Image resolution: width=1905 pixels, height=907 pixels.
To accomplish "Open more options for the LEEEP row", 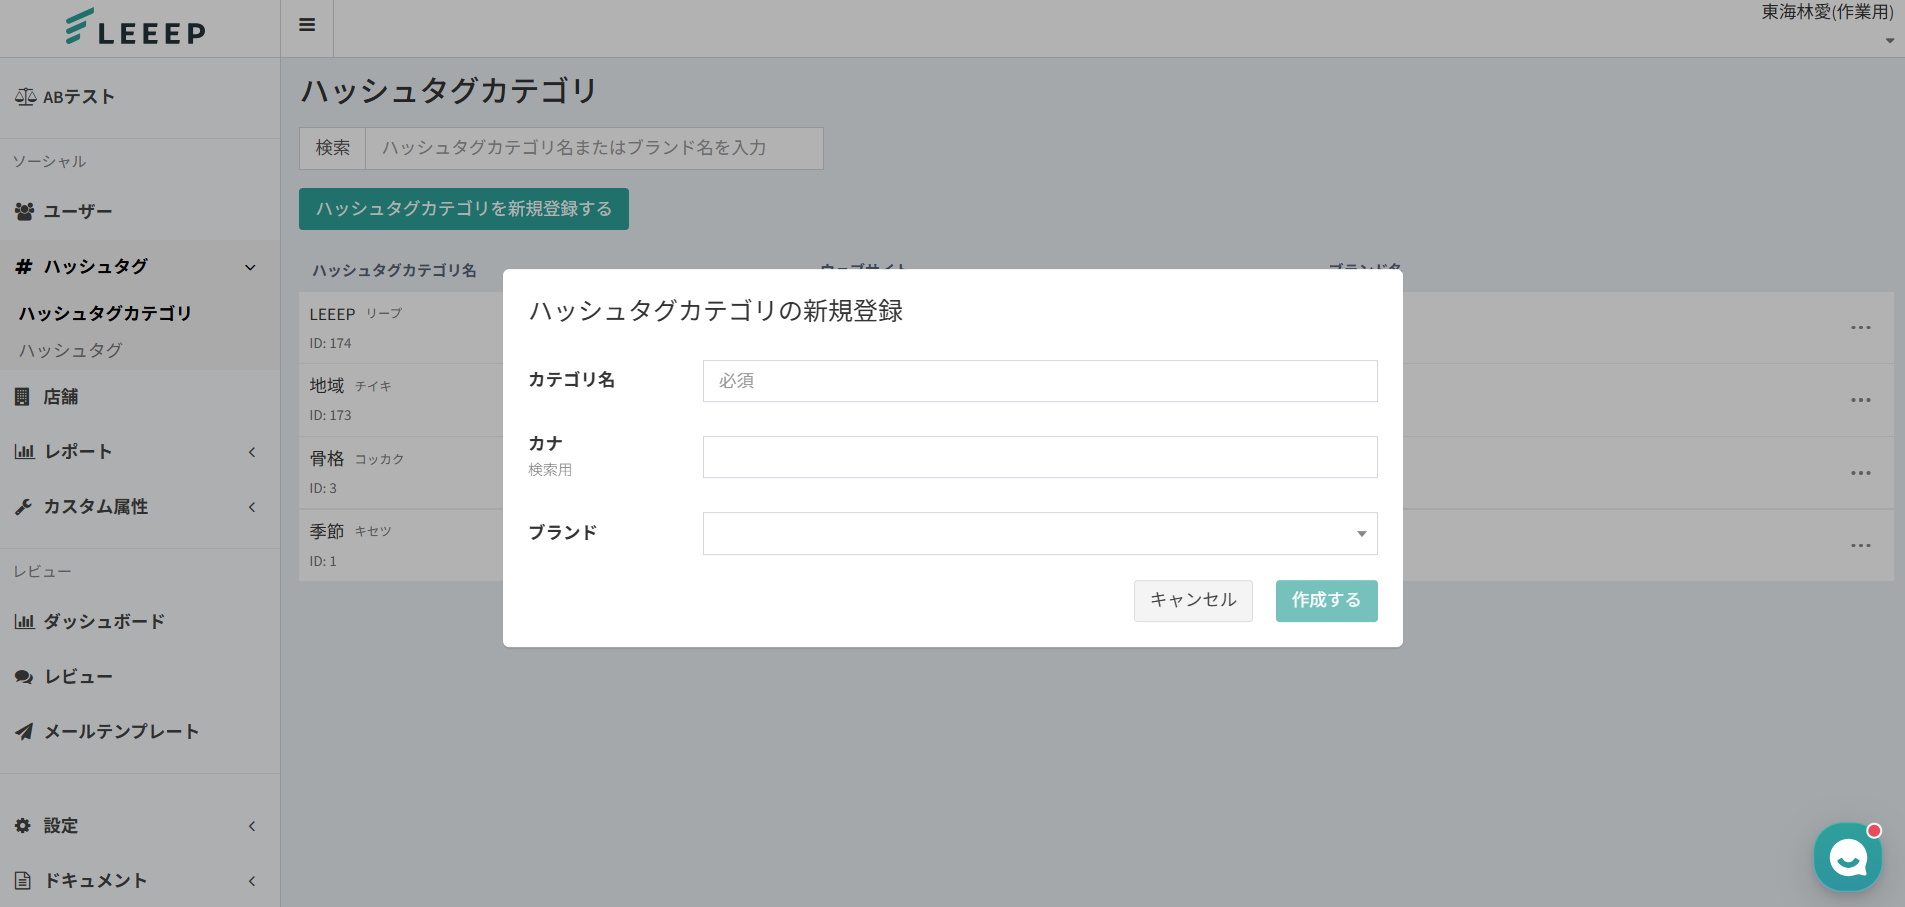I will (1860, 328).
